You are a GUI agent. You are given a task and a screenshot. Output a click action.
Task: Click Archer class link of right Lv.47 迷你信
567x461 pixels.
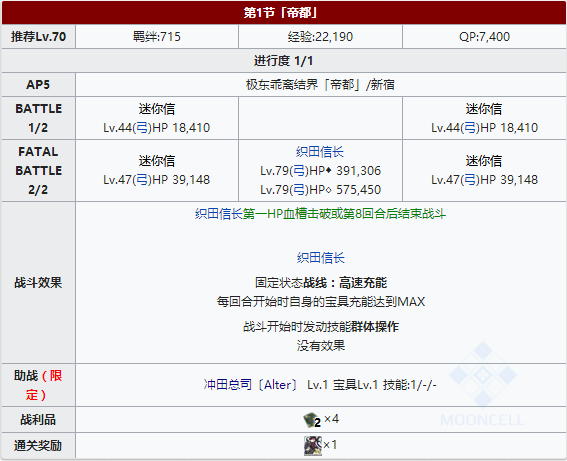click(x=470, y=180)
